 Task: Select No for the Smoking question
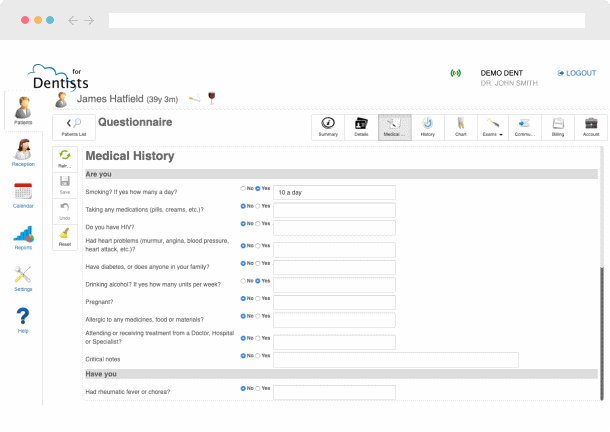coord(243,188)
